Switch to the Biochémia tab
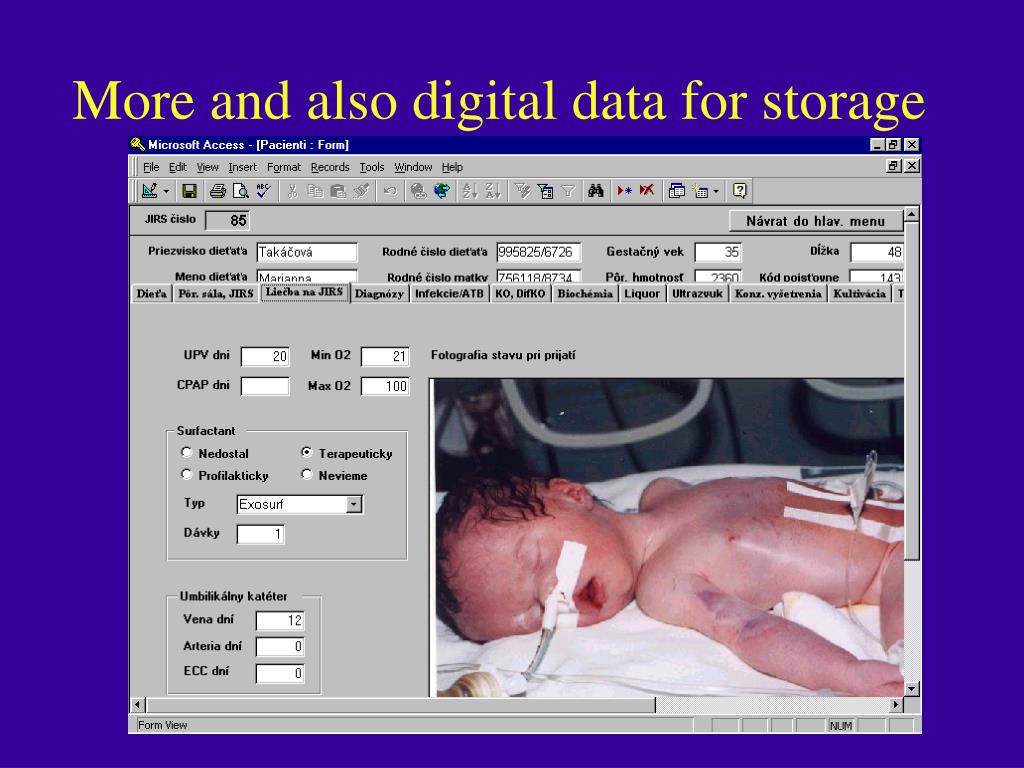This screenshot has height=768, width=1024. point(585,294)
